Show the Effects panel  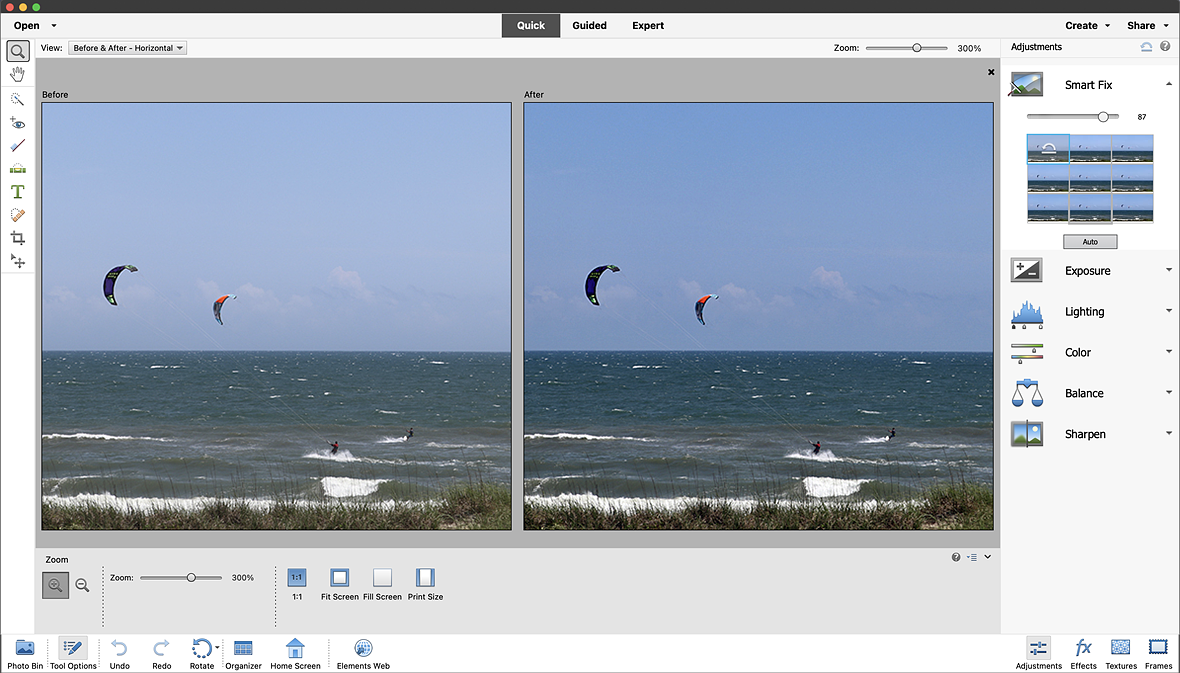tap(1083, 653)
